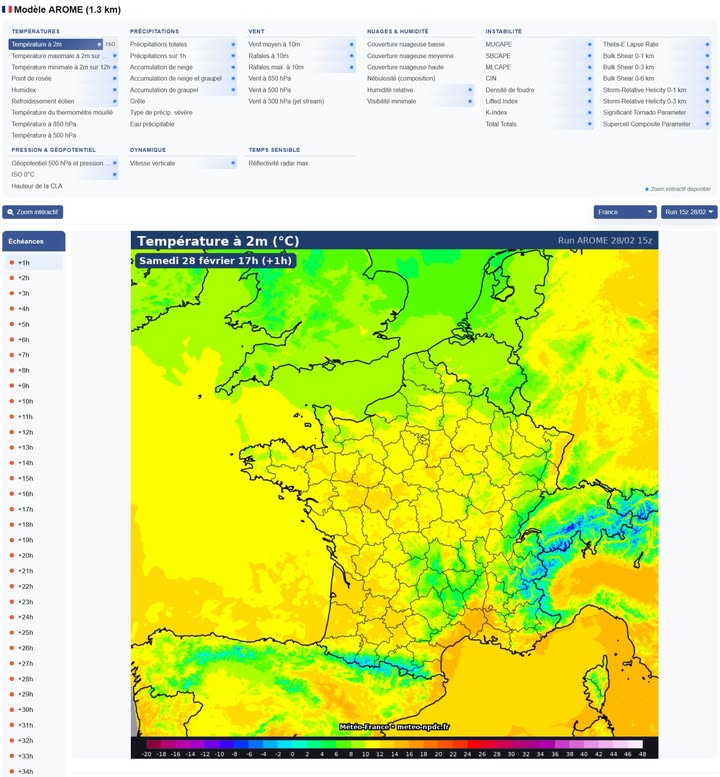This screenshot has height=777, width=720.
Task: Click the blue dot beside Précipitations totales
Action: [x=233, y=45]
